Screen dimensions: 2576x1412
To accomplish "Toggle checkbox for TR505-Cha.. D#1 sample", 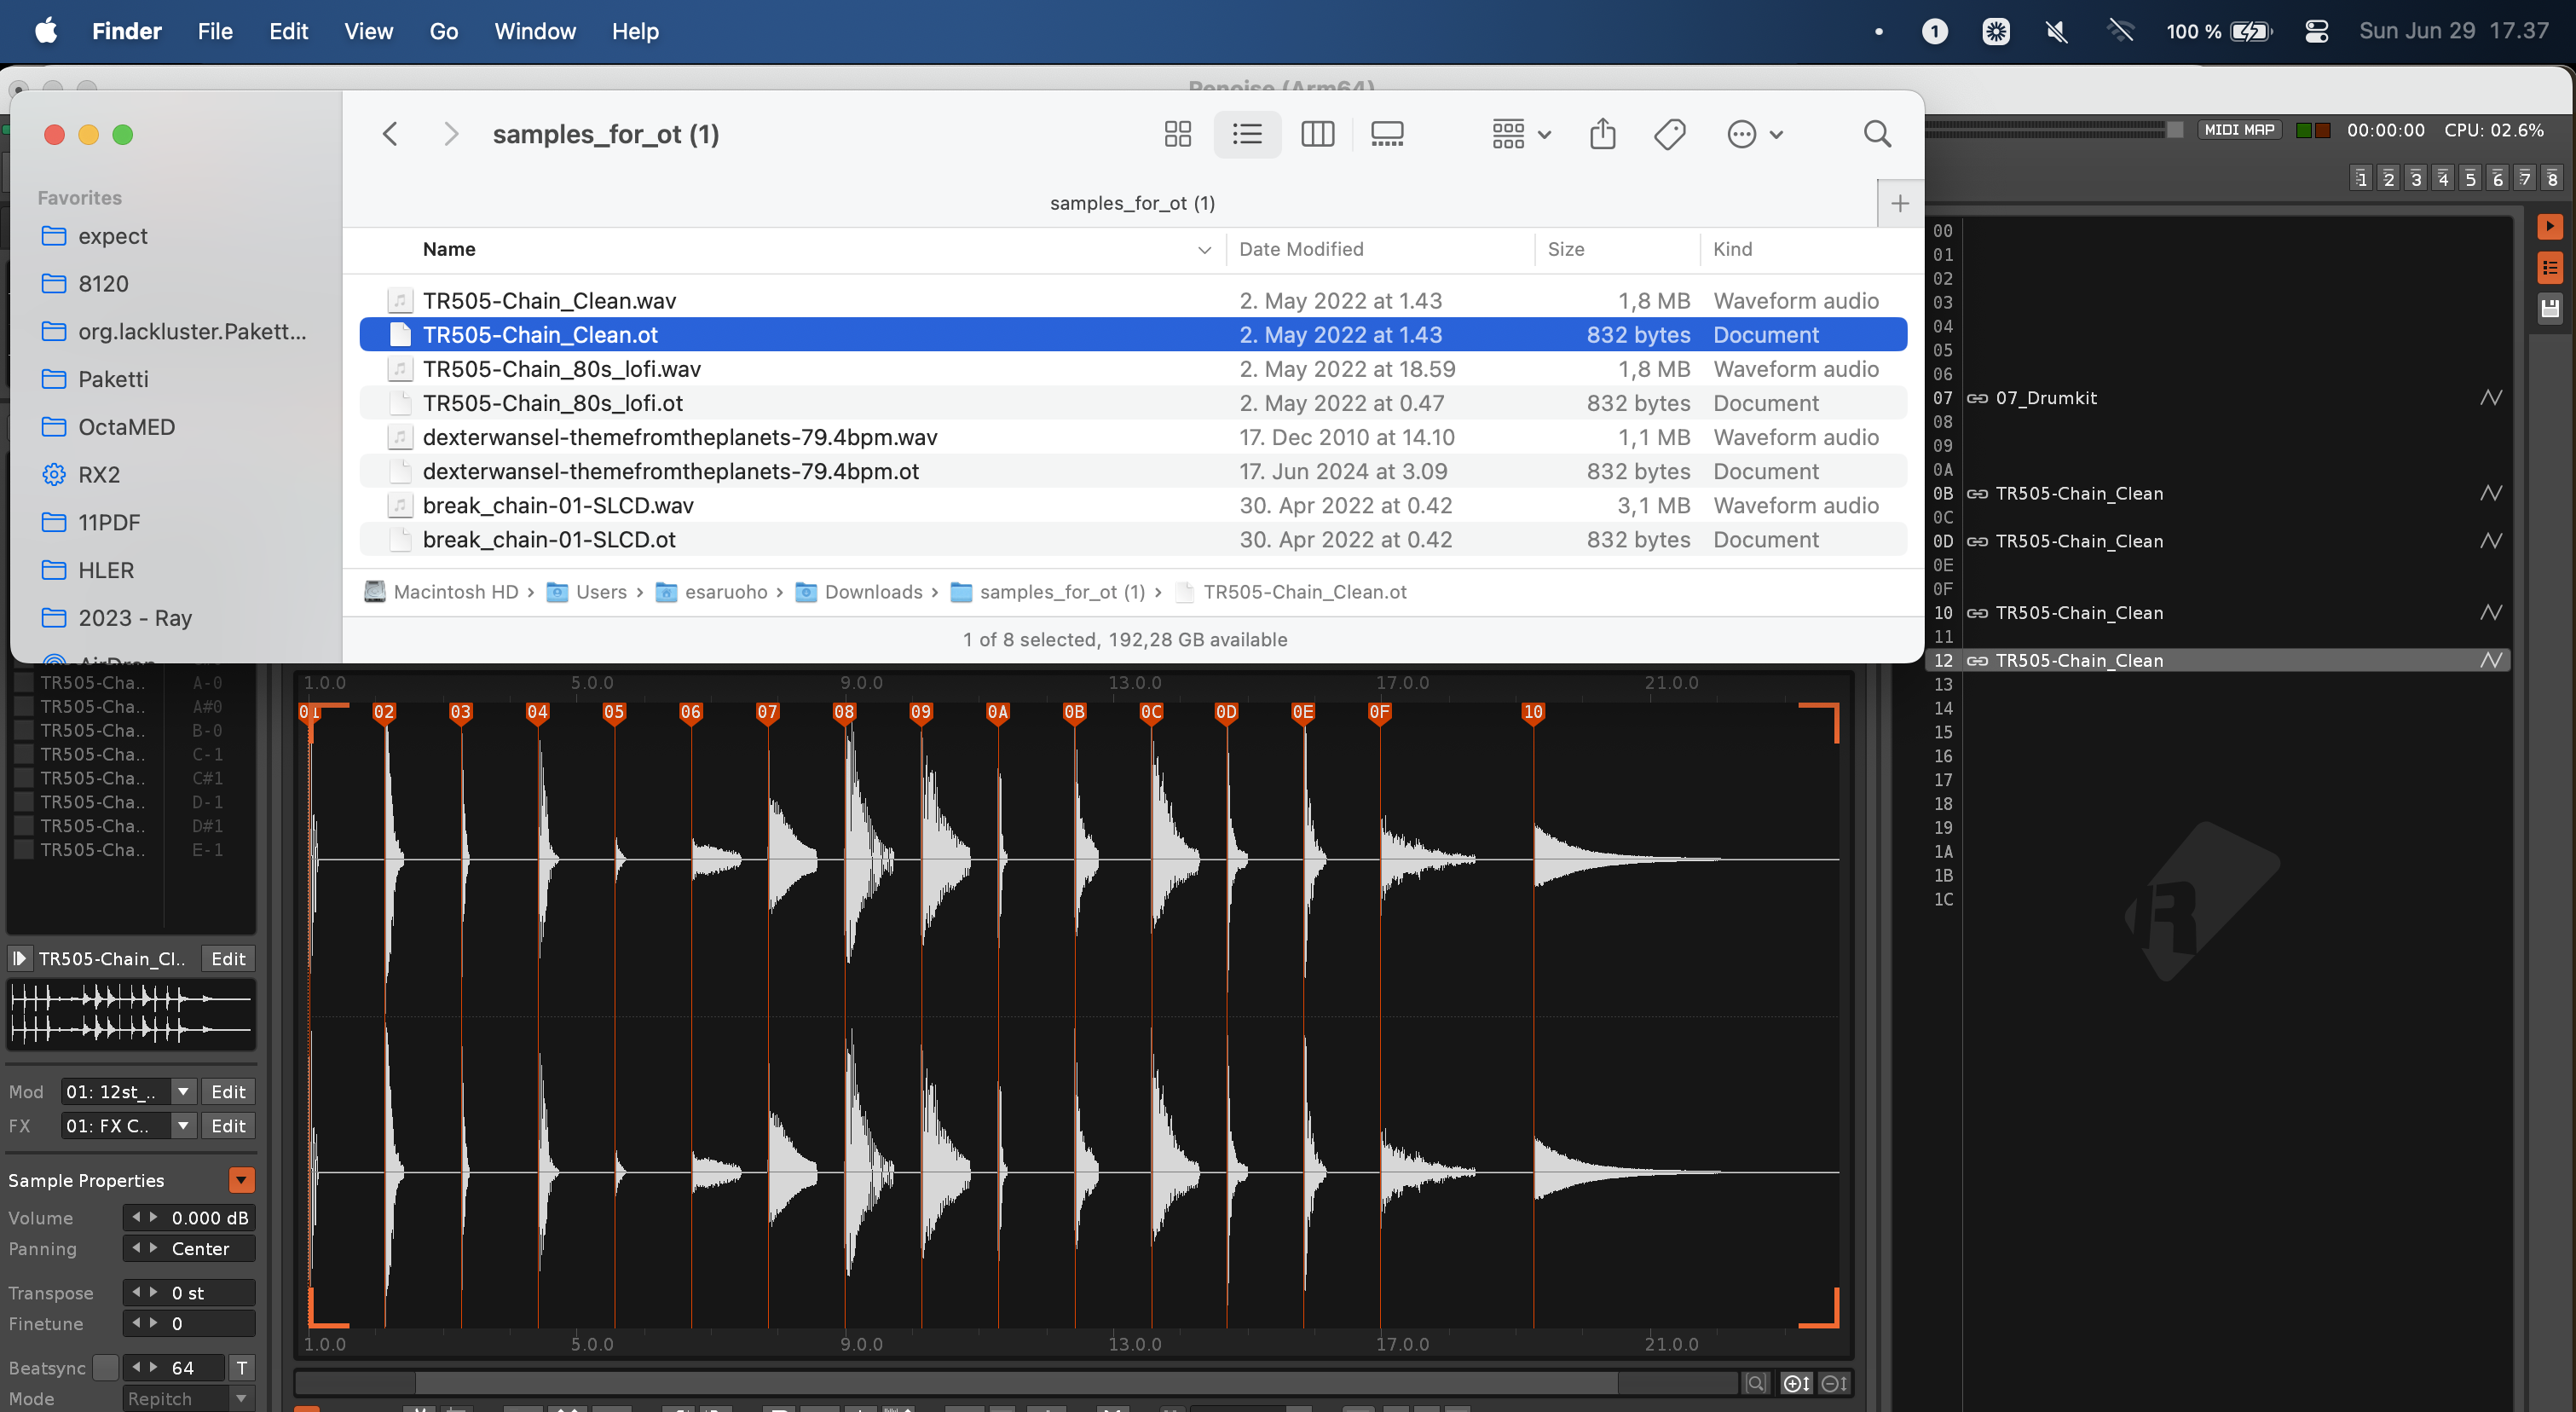I will click(x=23, y=826).
